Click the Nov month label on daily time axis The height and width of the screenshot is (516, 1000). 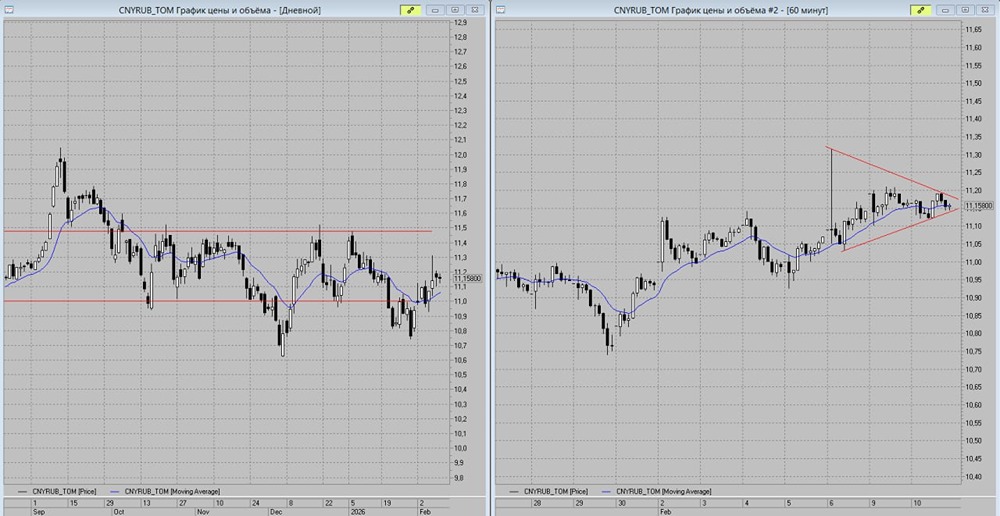coord(204,511)
